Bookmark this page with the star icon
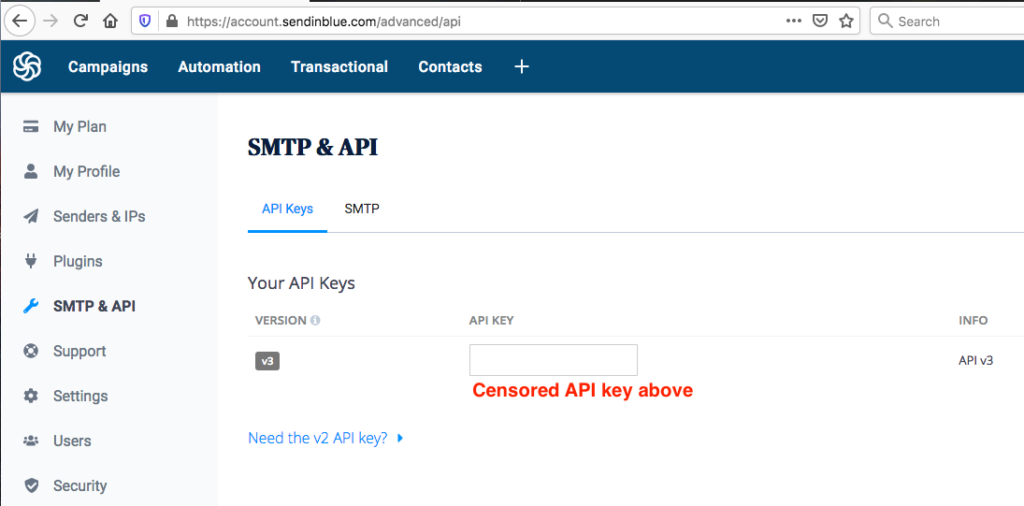The height and width of the screenshot is (506, 1024). 846,20
